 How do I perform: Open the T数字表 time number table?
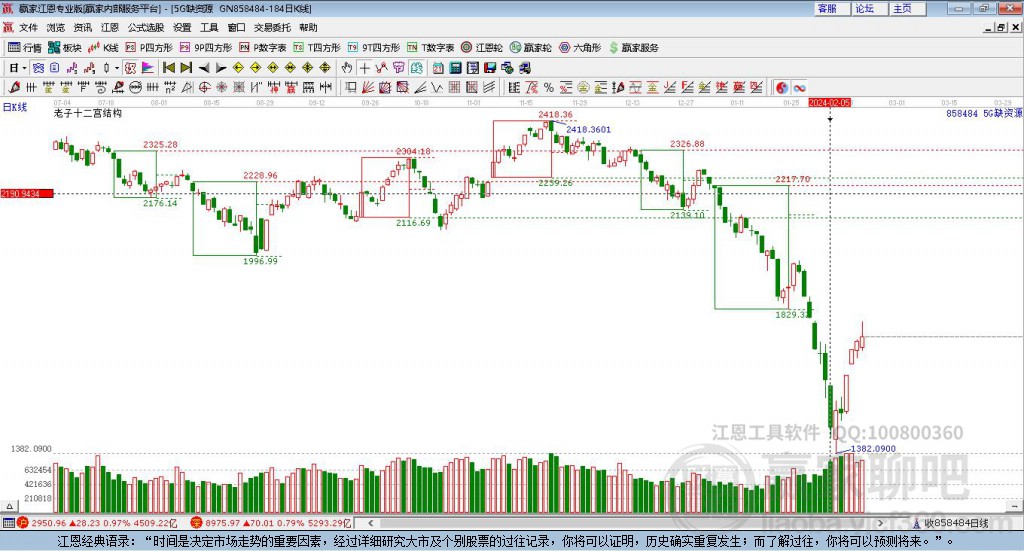click(x=430, y=48)
